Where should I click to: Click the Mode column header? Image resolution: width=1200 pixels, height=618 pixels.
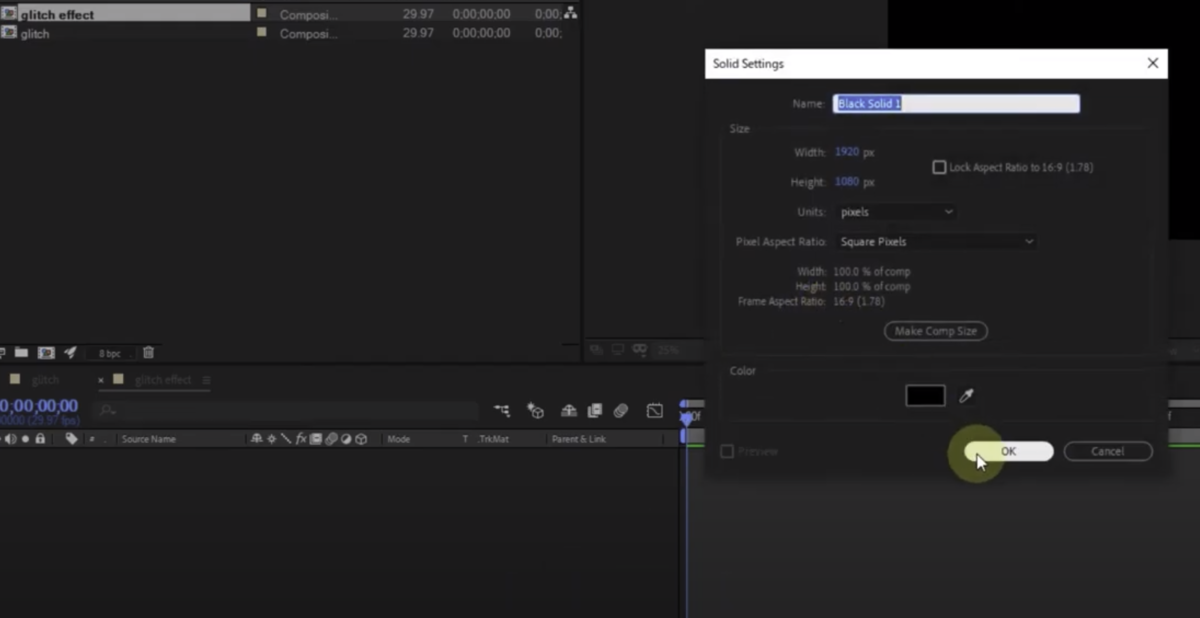[x=399, y=439]
